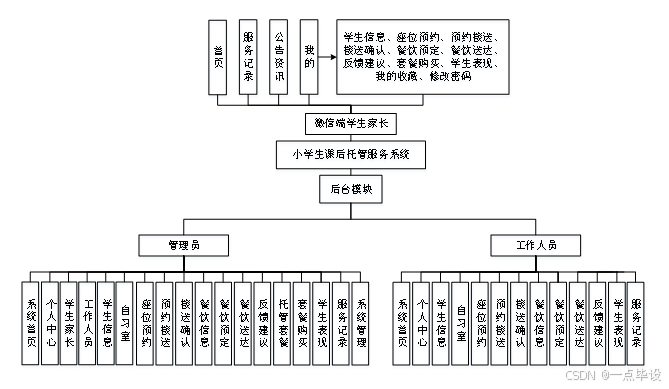Click the 公告资讯 box
Viewport: 669px width, 389px height.
click(278, 57)
